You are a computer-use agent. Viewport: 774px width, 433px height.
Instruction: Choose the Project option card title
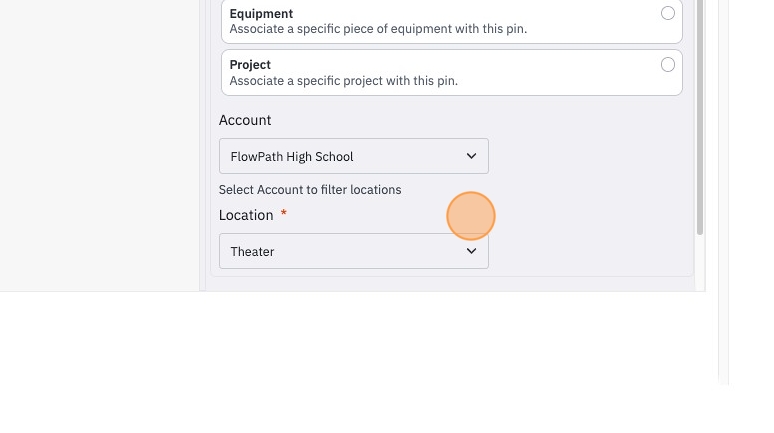coord(250,65)
